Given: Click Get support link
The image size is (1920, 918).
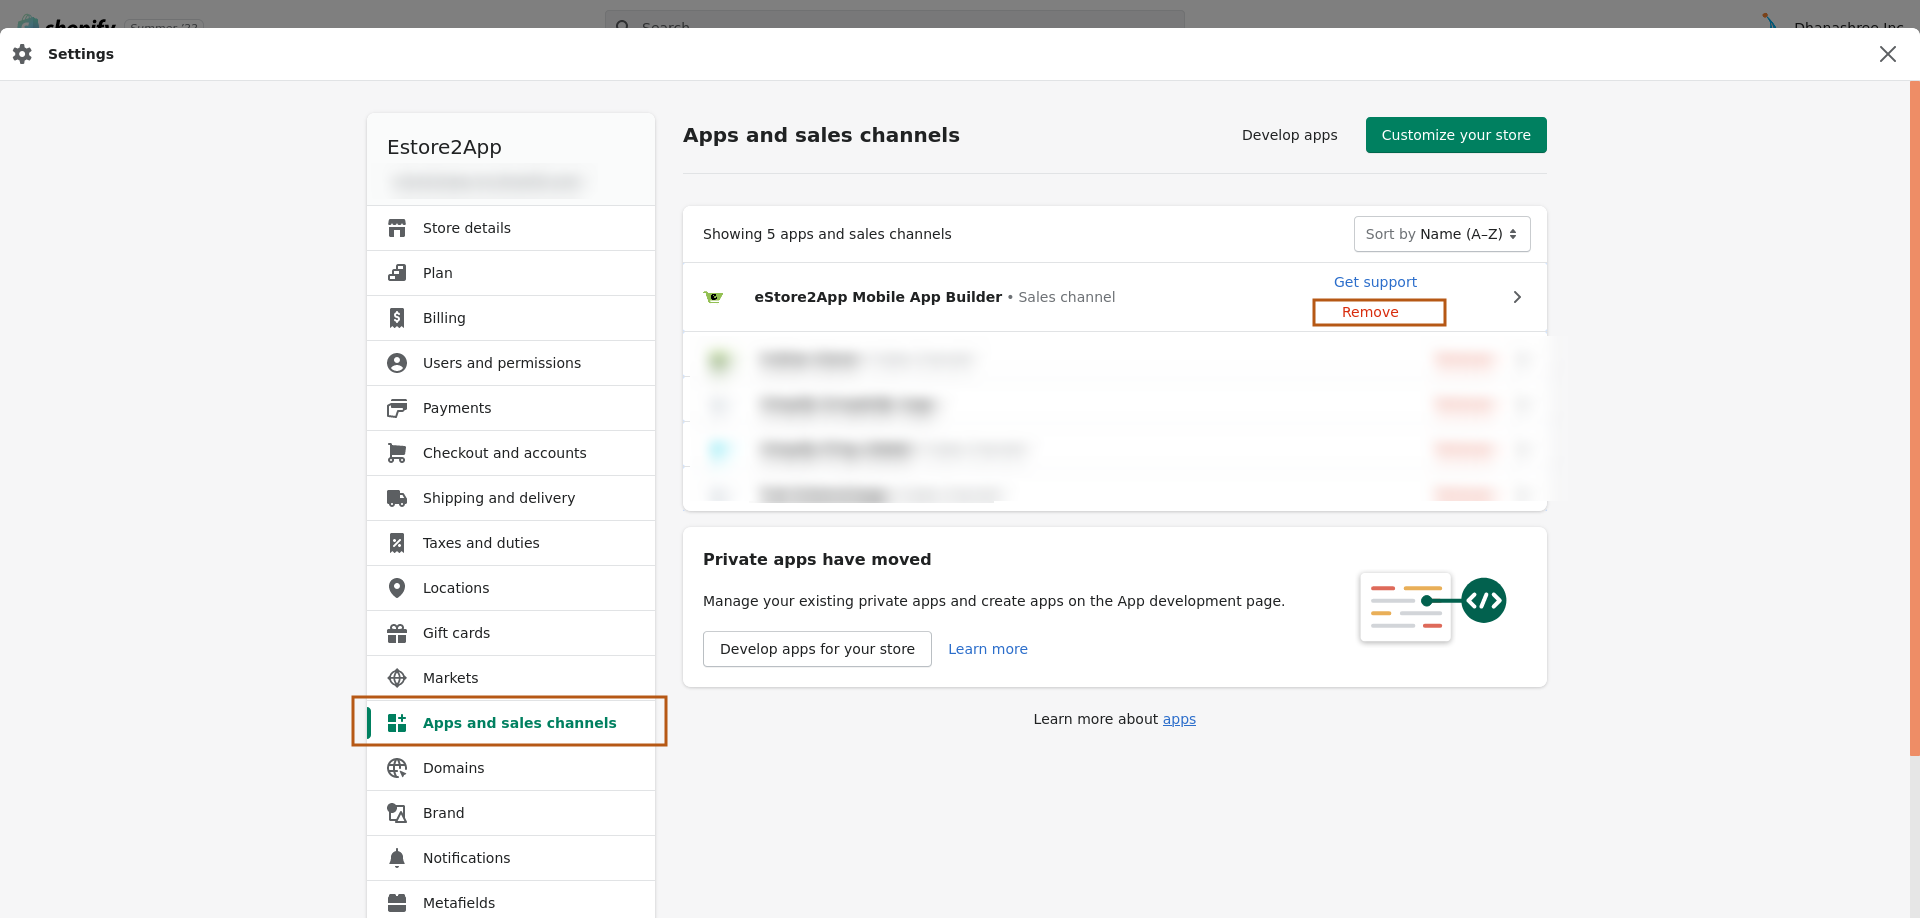Looking at the screenshot, I should [x=1375, y=282].
